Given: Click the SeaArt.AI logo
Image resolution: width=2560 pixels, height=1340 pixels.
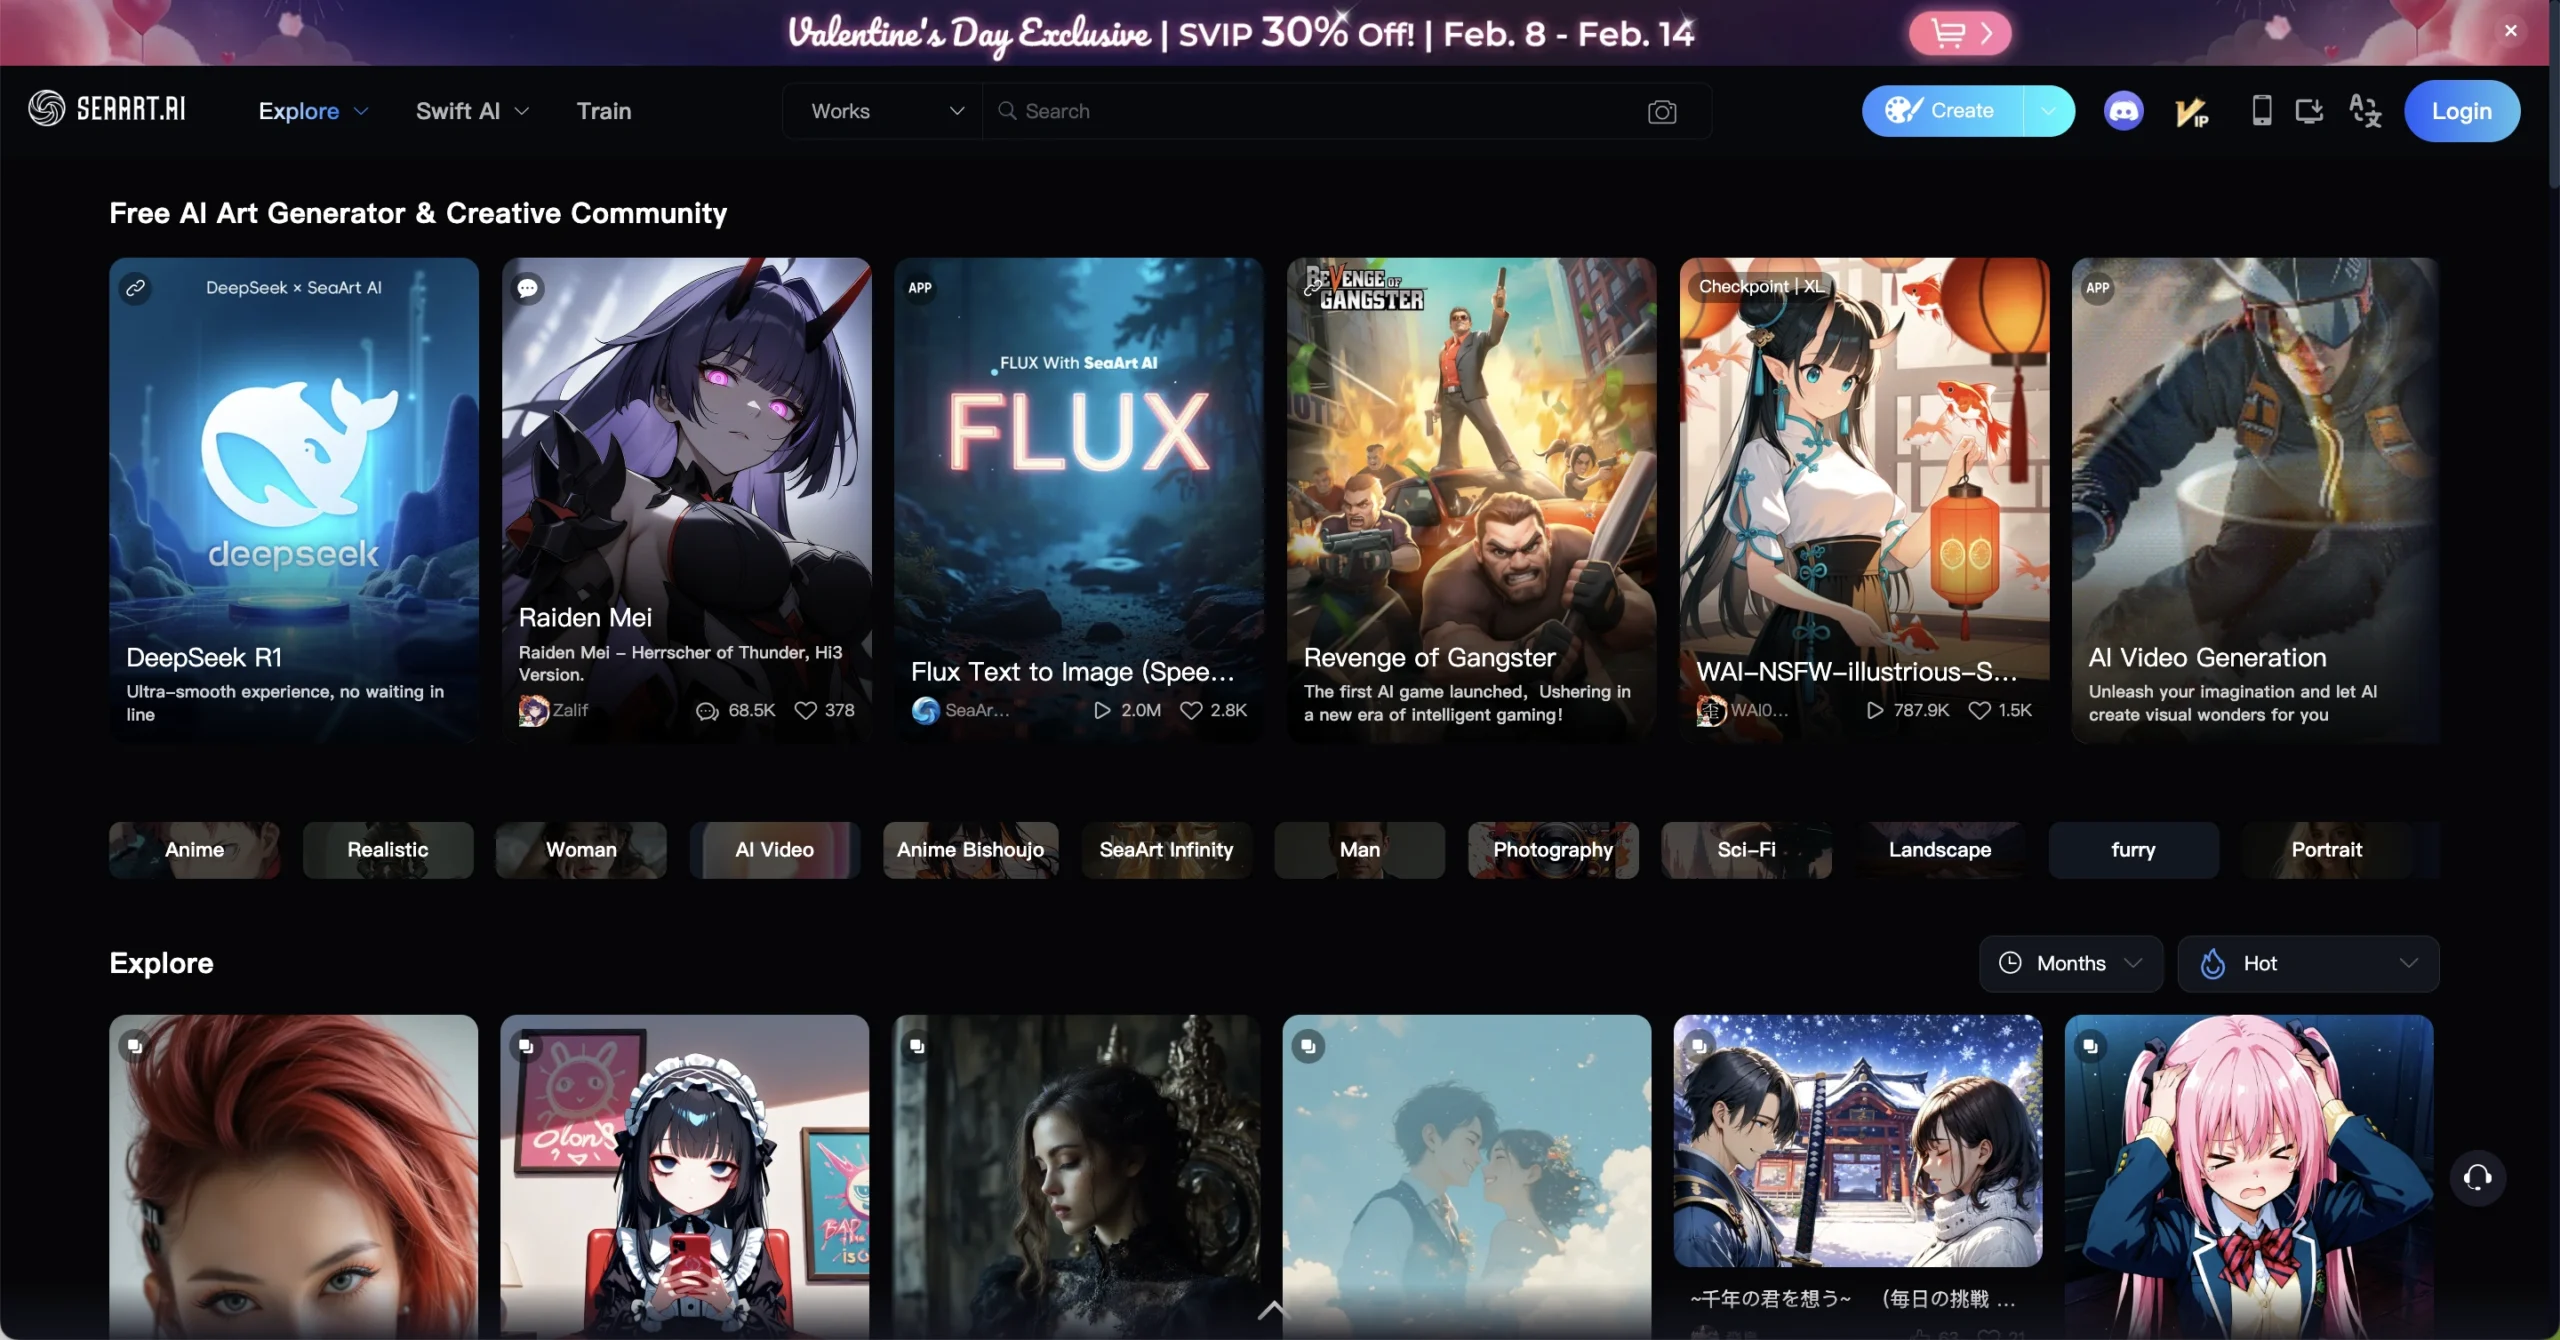Looking at the screenshot, I should (107, 109).
